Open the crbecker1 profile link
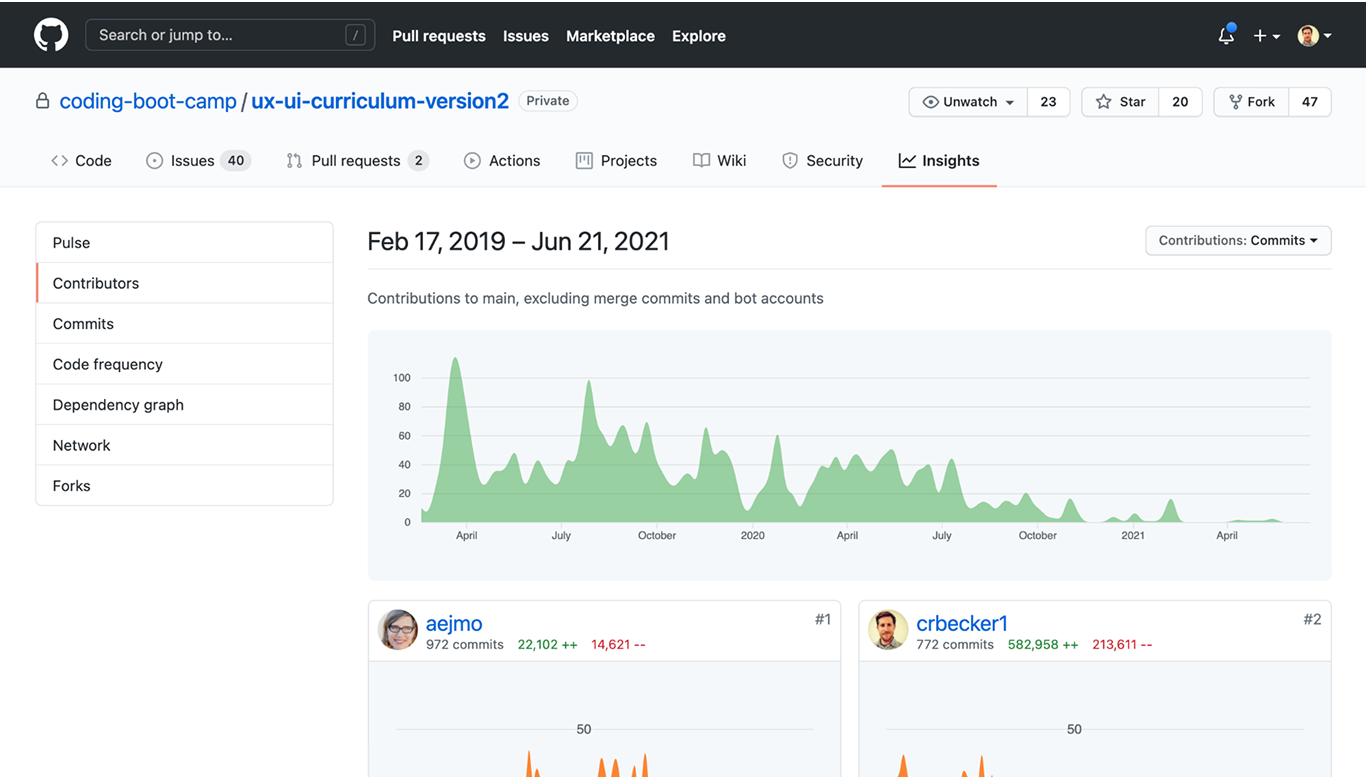This screenshot has height=777, width=1366. click(962, 623)
